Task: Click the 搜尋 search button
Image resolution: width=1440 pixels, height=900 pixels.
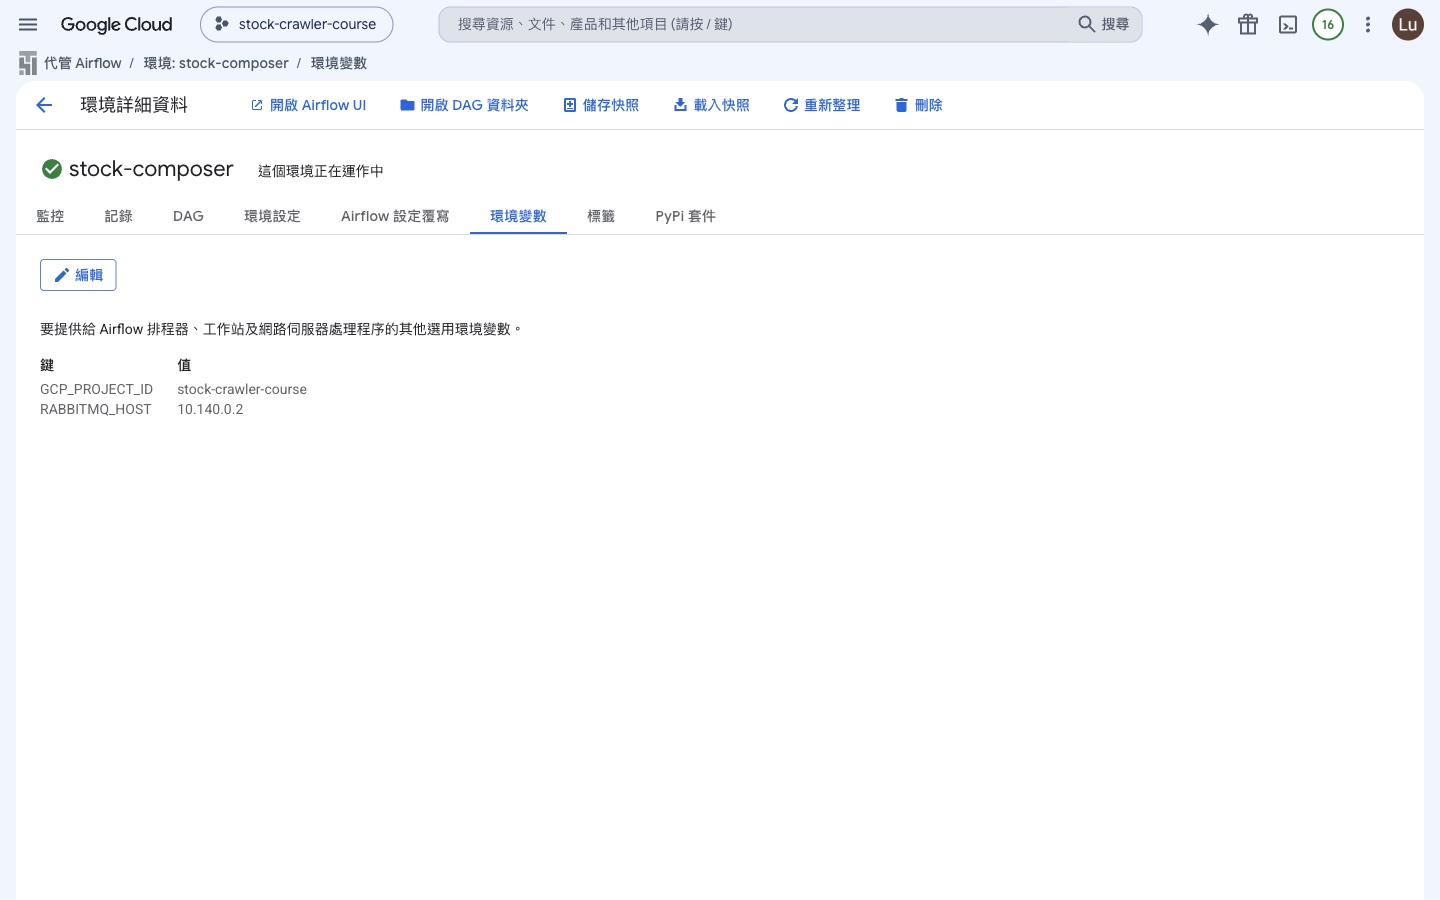Action: pyautogui.click(x=1104, y=24)
